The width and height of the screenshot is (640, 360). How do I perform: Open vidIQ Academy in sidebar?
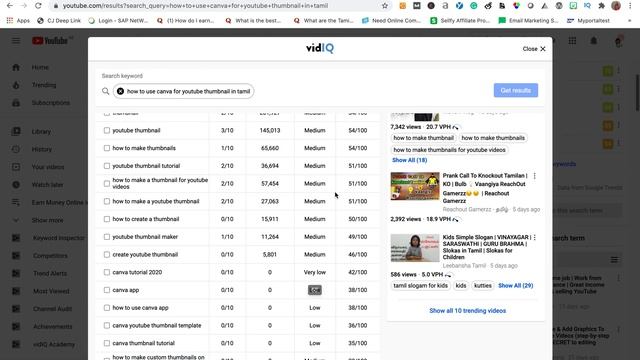coord(54,344)
